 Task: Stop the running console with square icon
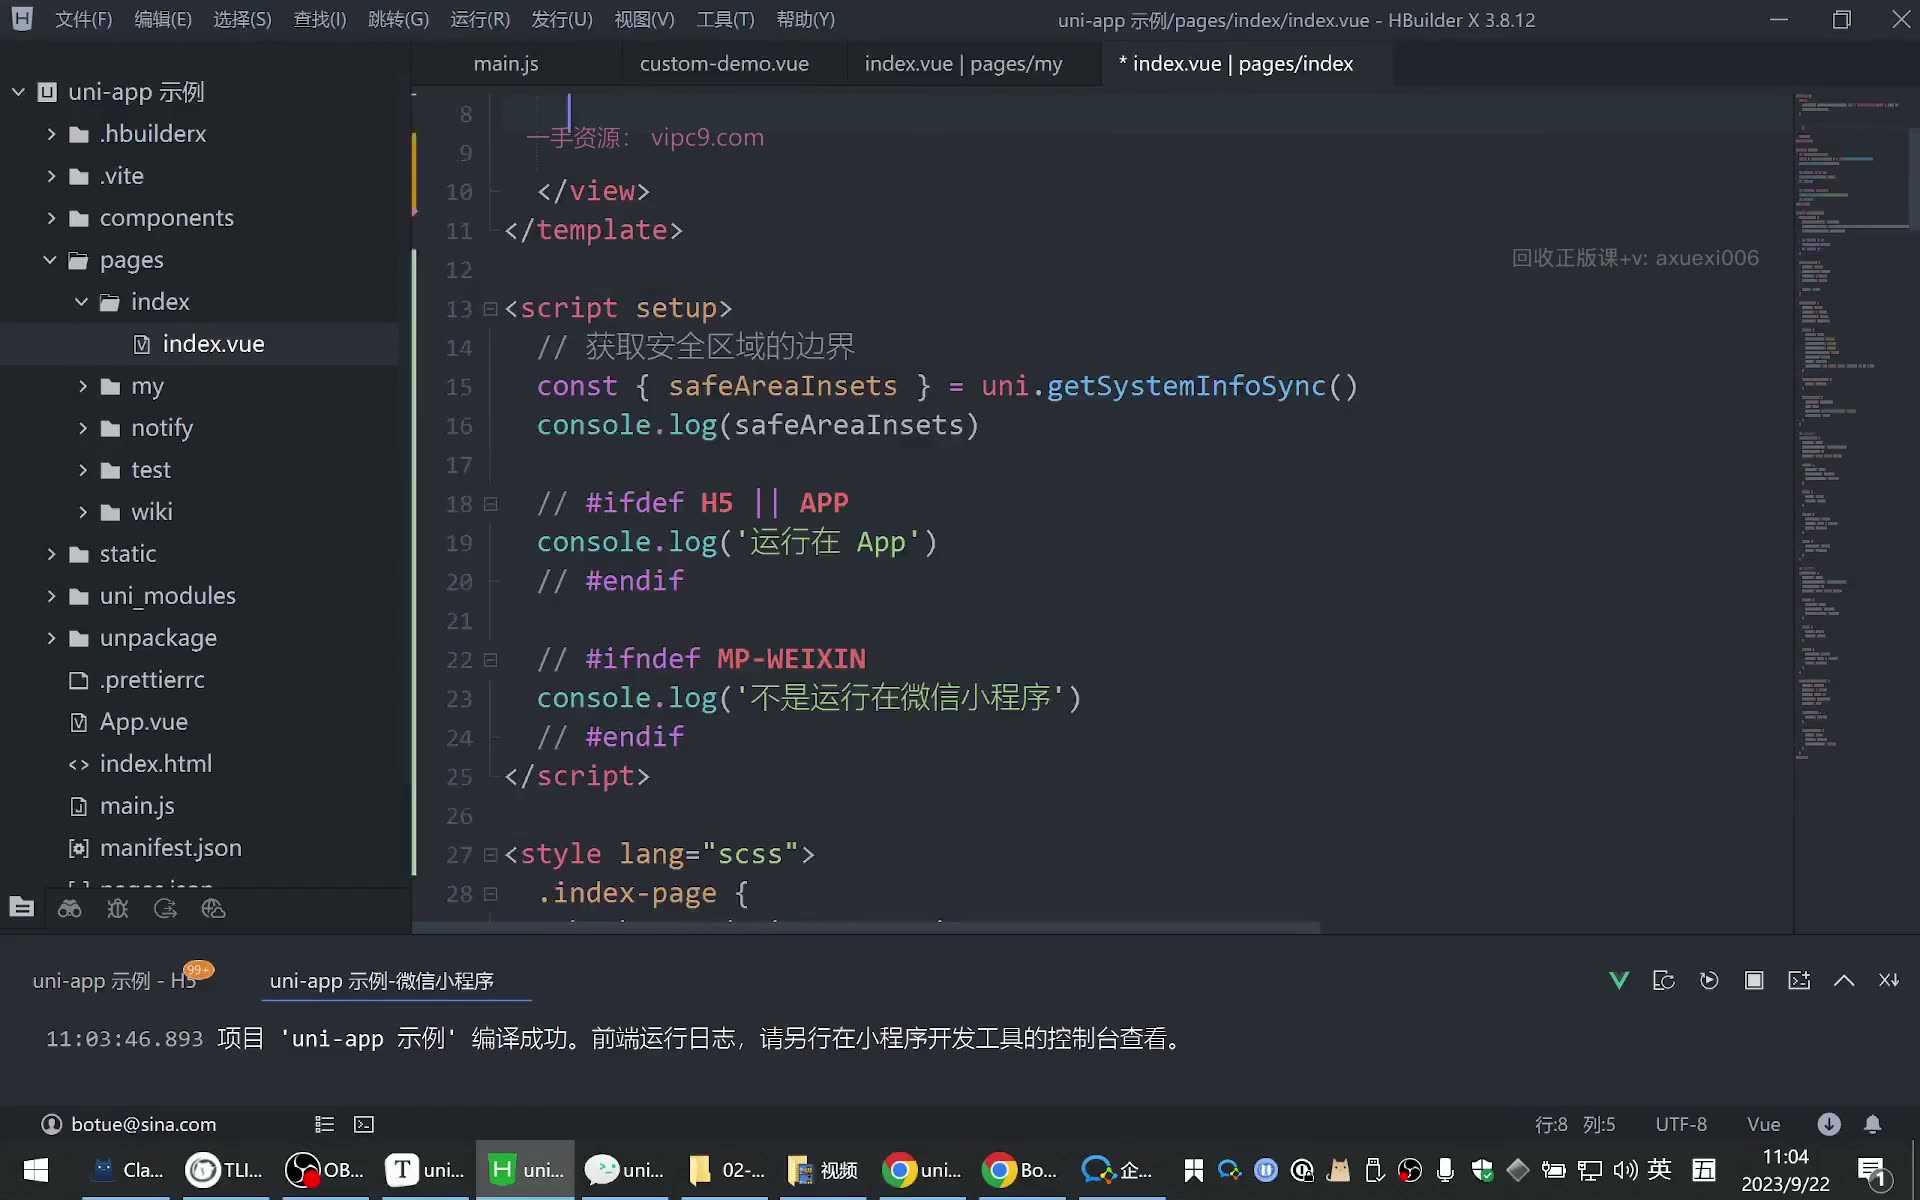point(1754,980)
